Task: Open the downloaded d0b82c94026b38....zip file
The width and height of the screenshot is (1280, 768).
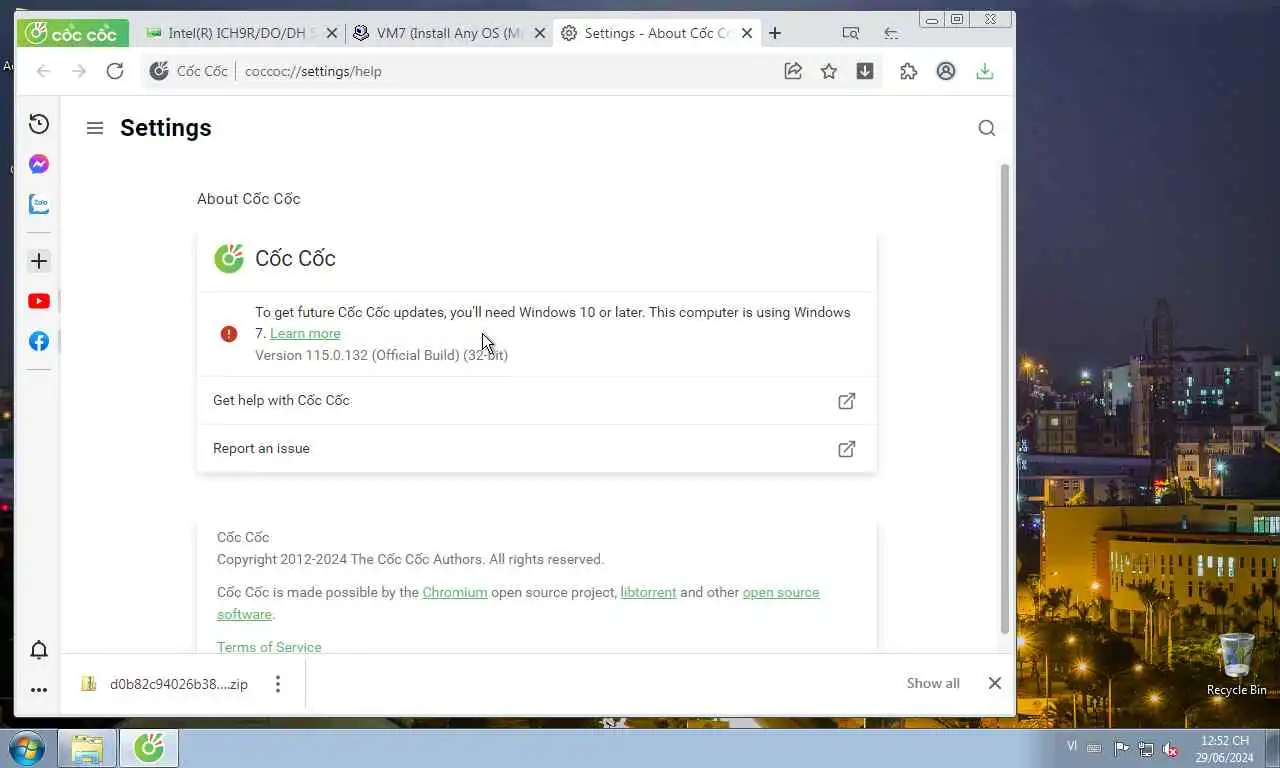Action: point(166,684)
